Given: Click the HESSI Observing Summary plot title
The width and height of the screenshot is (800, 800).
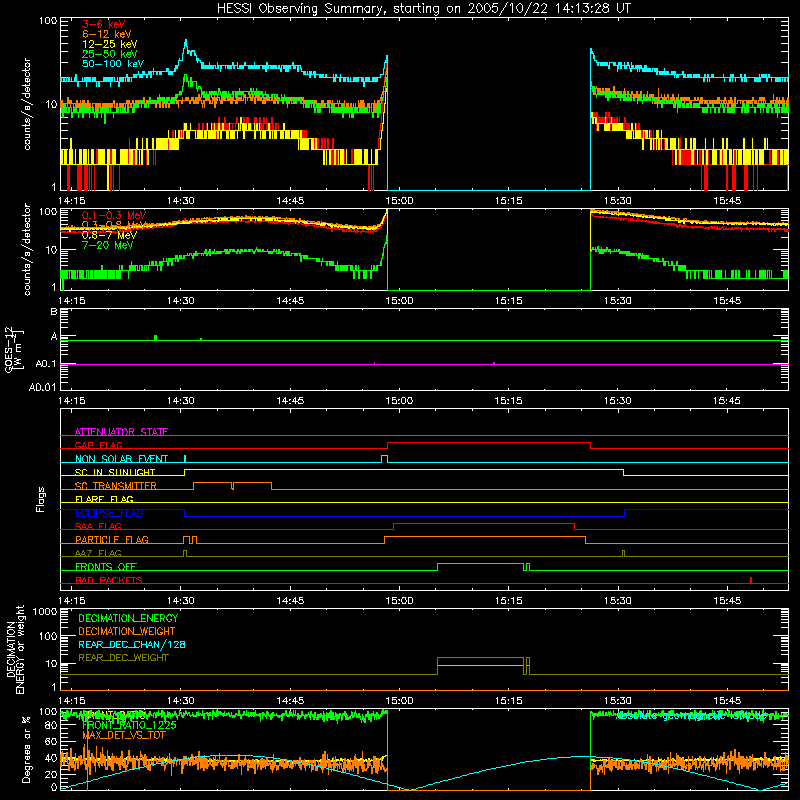Looking at the screenshot, I should pos(423,9).
